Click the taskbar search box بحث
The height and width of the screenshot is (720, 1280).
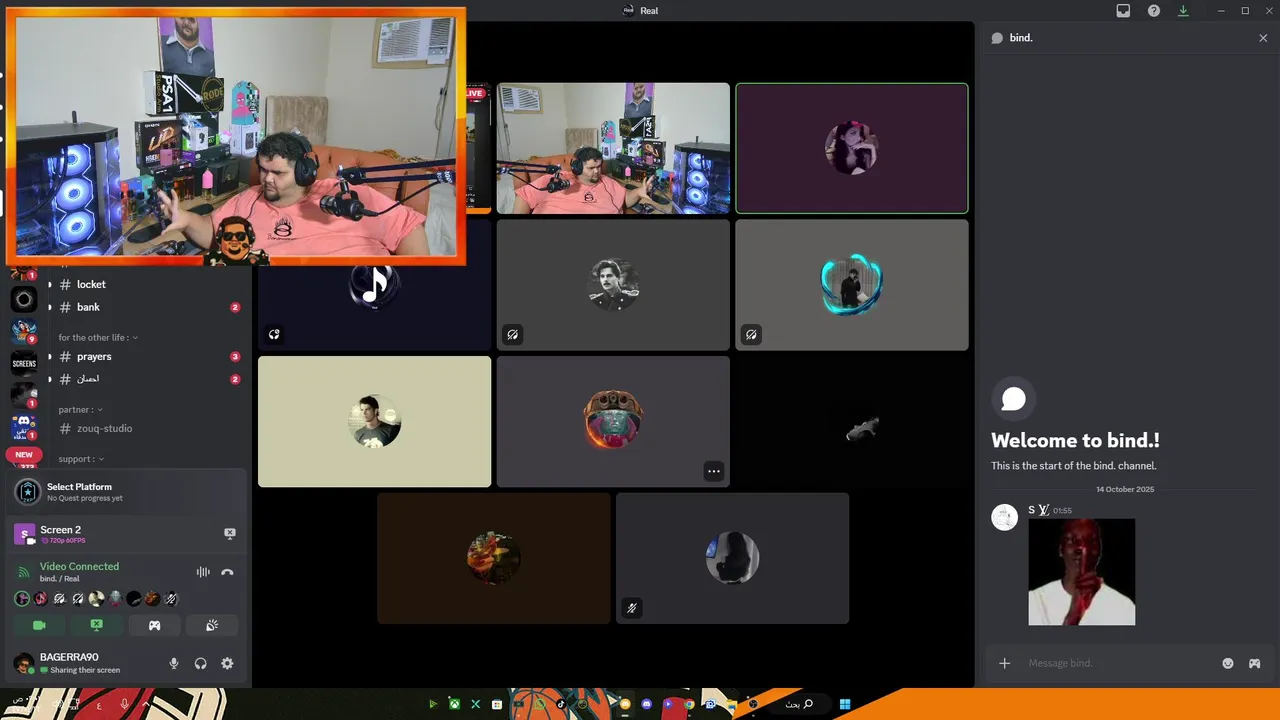point(798,704)
